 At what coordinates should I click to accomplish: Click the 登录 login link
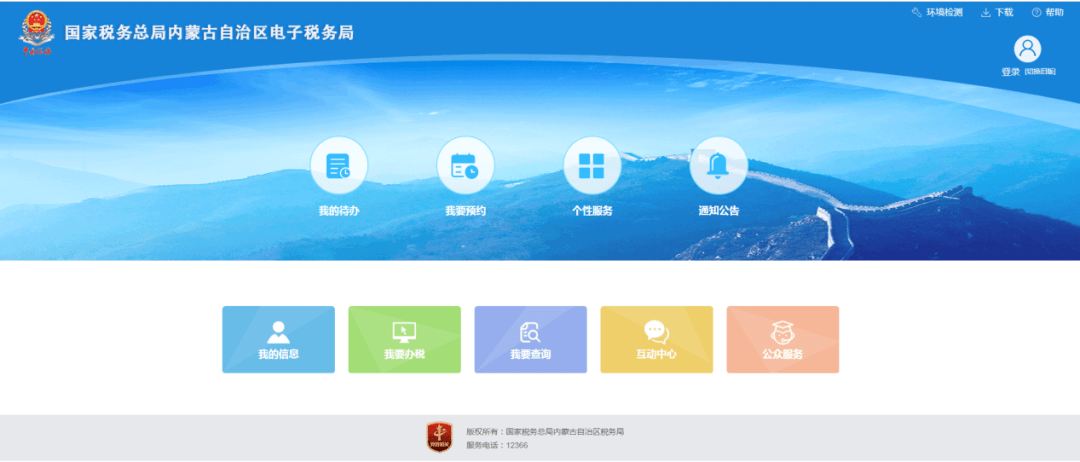1010,72
